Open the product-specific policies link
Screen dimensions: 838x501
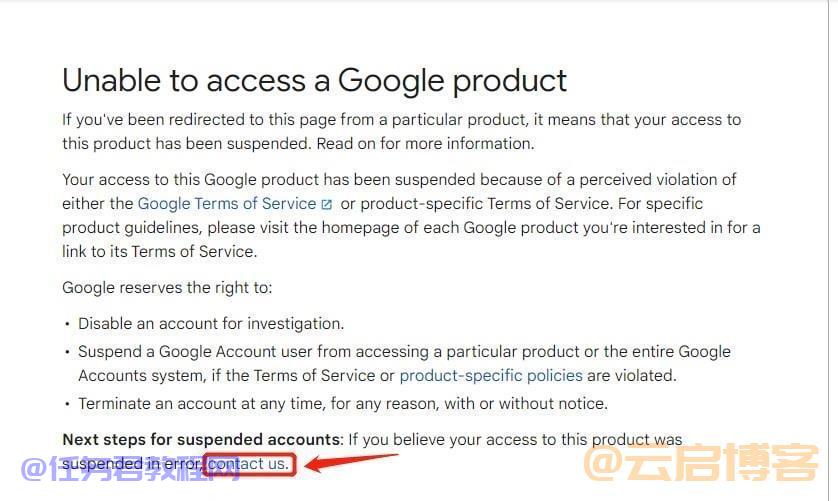491,376
